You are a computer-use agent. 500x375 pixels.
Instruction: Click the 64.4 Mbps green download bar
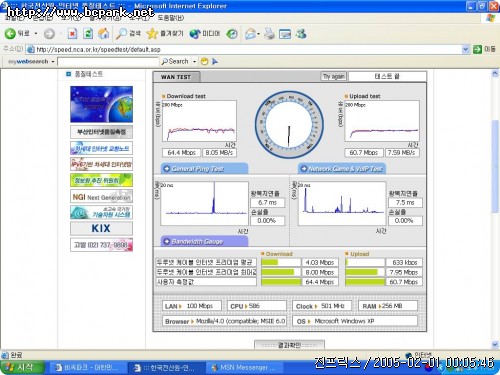pyautogui.click(x=281, y=282)
